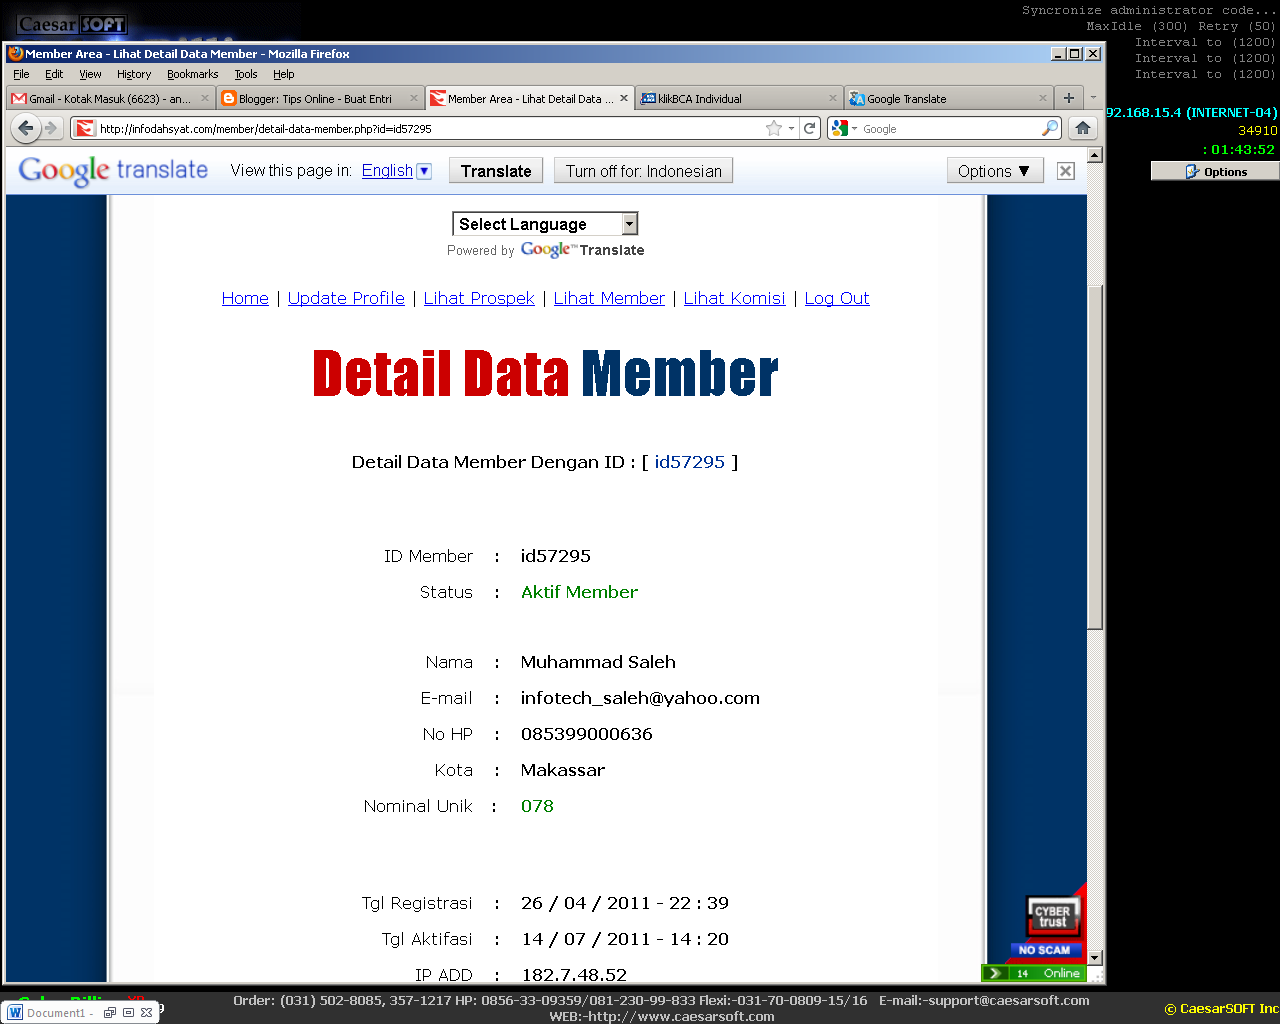Image resolution: width=1280 pixels, height=1024 pixels.
Task: Reload the page with the refresh icon
Action: 810,128
